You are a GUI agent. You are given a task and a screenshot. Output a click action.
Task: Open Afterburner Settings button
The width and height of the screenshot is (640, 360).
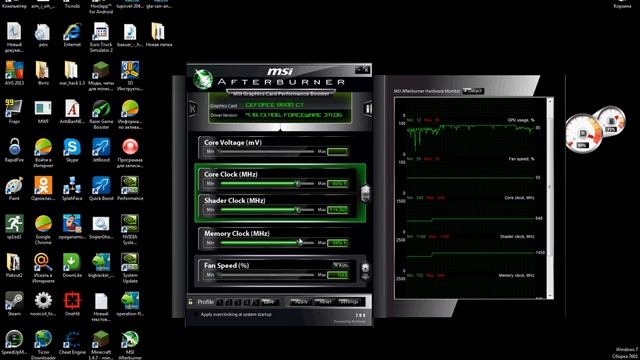349,302
